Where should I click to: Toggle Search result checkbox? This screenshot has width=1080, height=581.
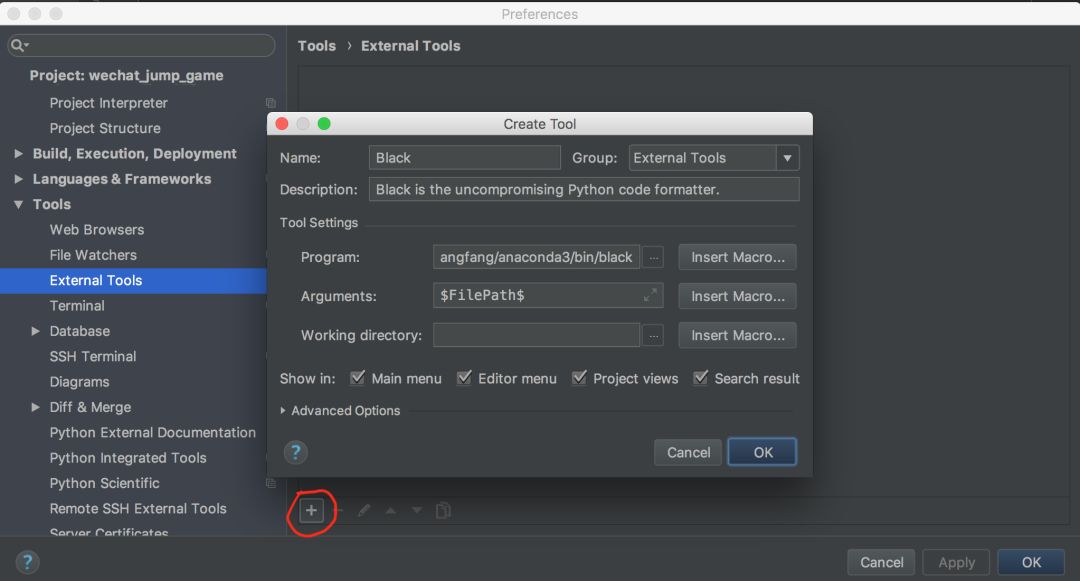pyautogui.click(x=700, y=377)
